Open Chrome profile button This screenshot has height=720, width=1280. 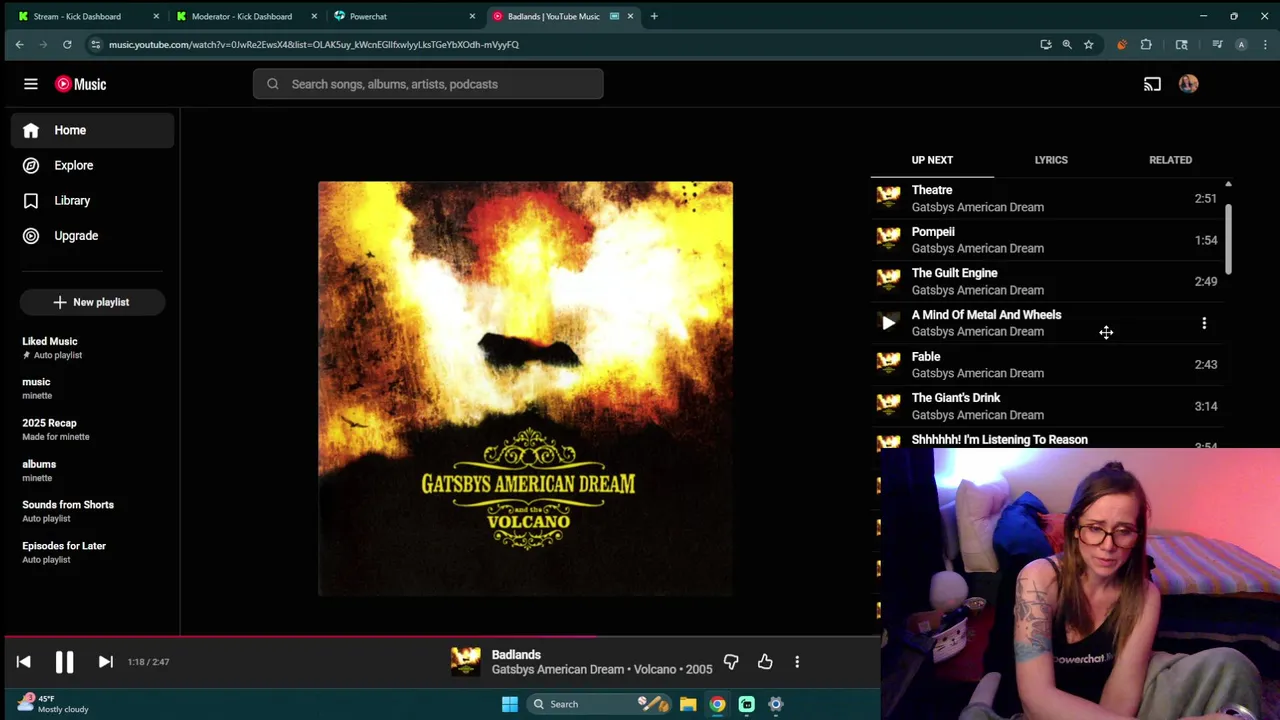coord(1241,44)
